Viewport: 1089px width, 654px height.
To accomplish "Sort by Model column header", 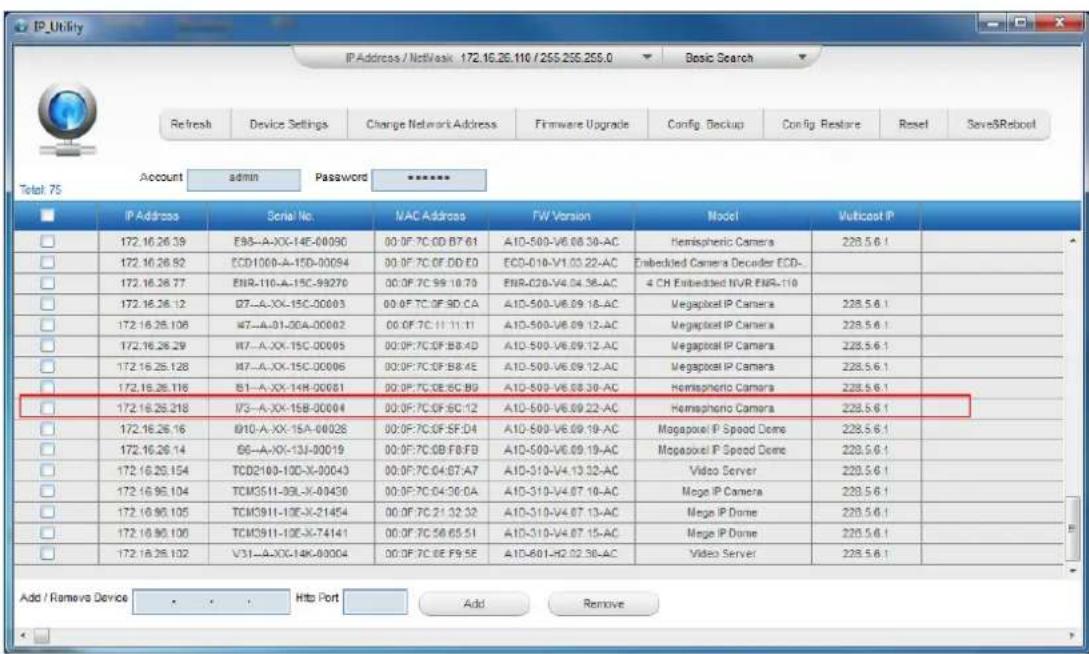I will click(x=722, y=216).
